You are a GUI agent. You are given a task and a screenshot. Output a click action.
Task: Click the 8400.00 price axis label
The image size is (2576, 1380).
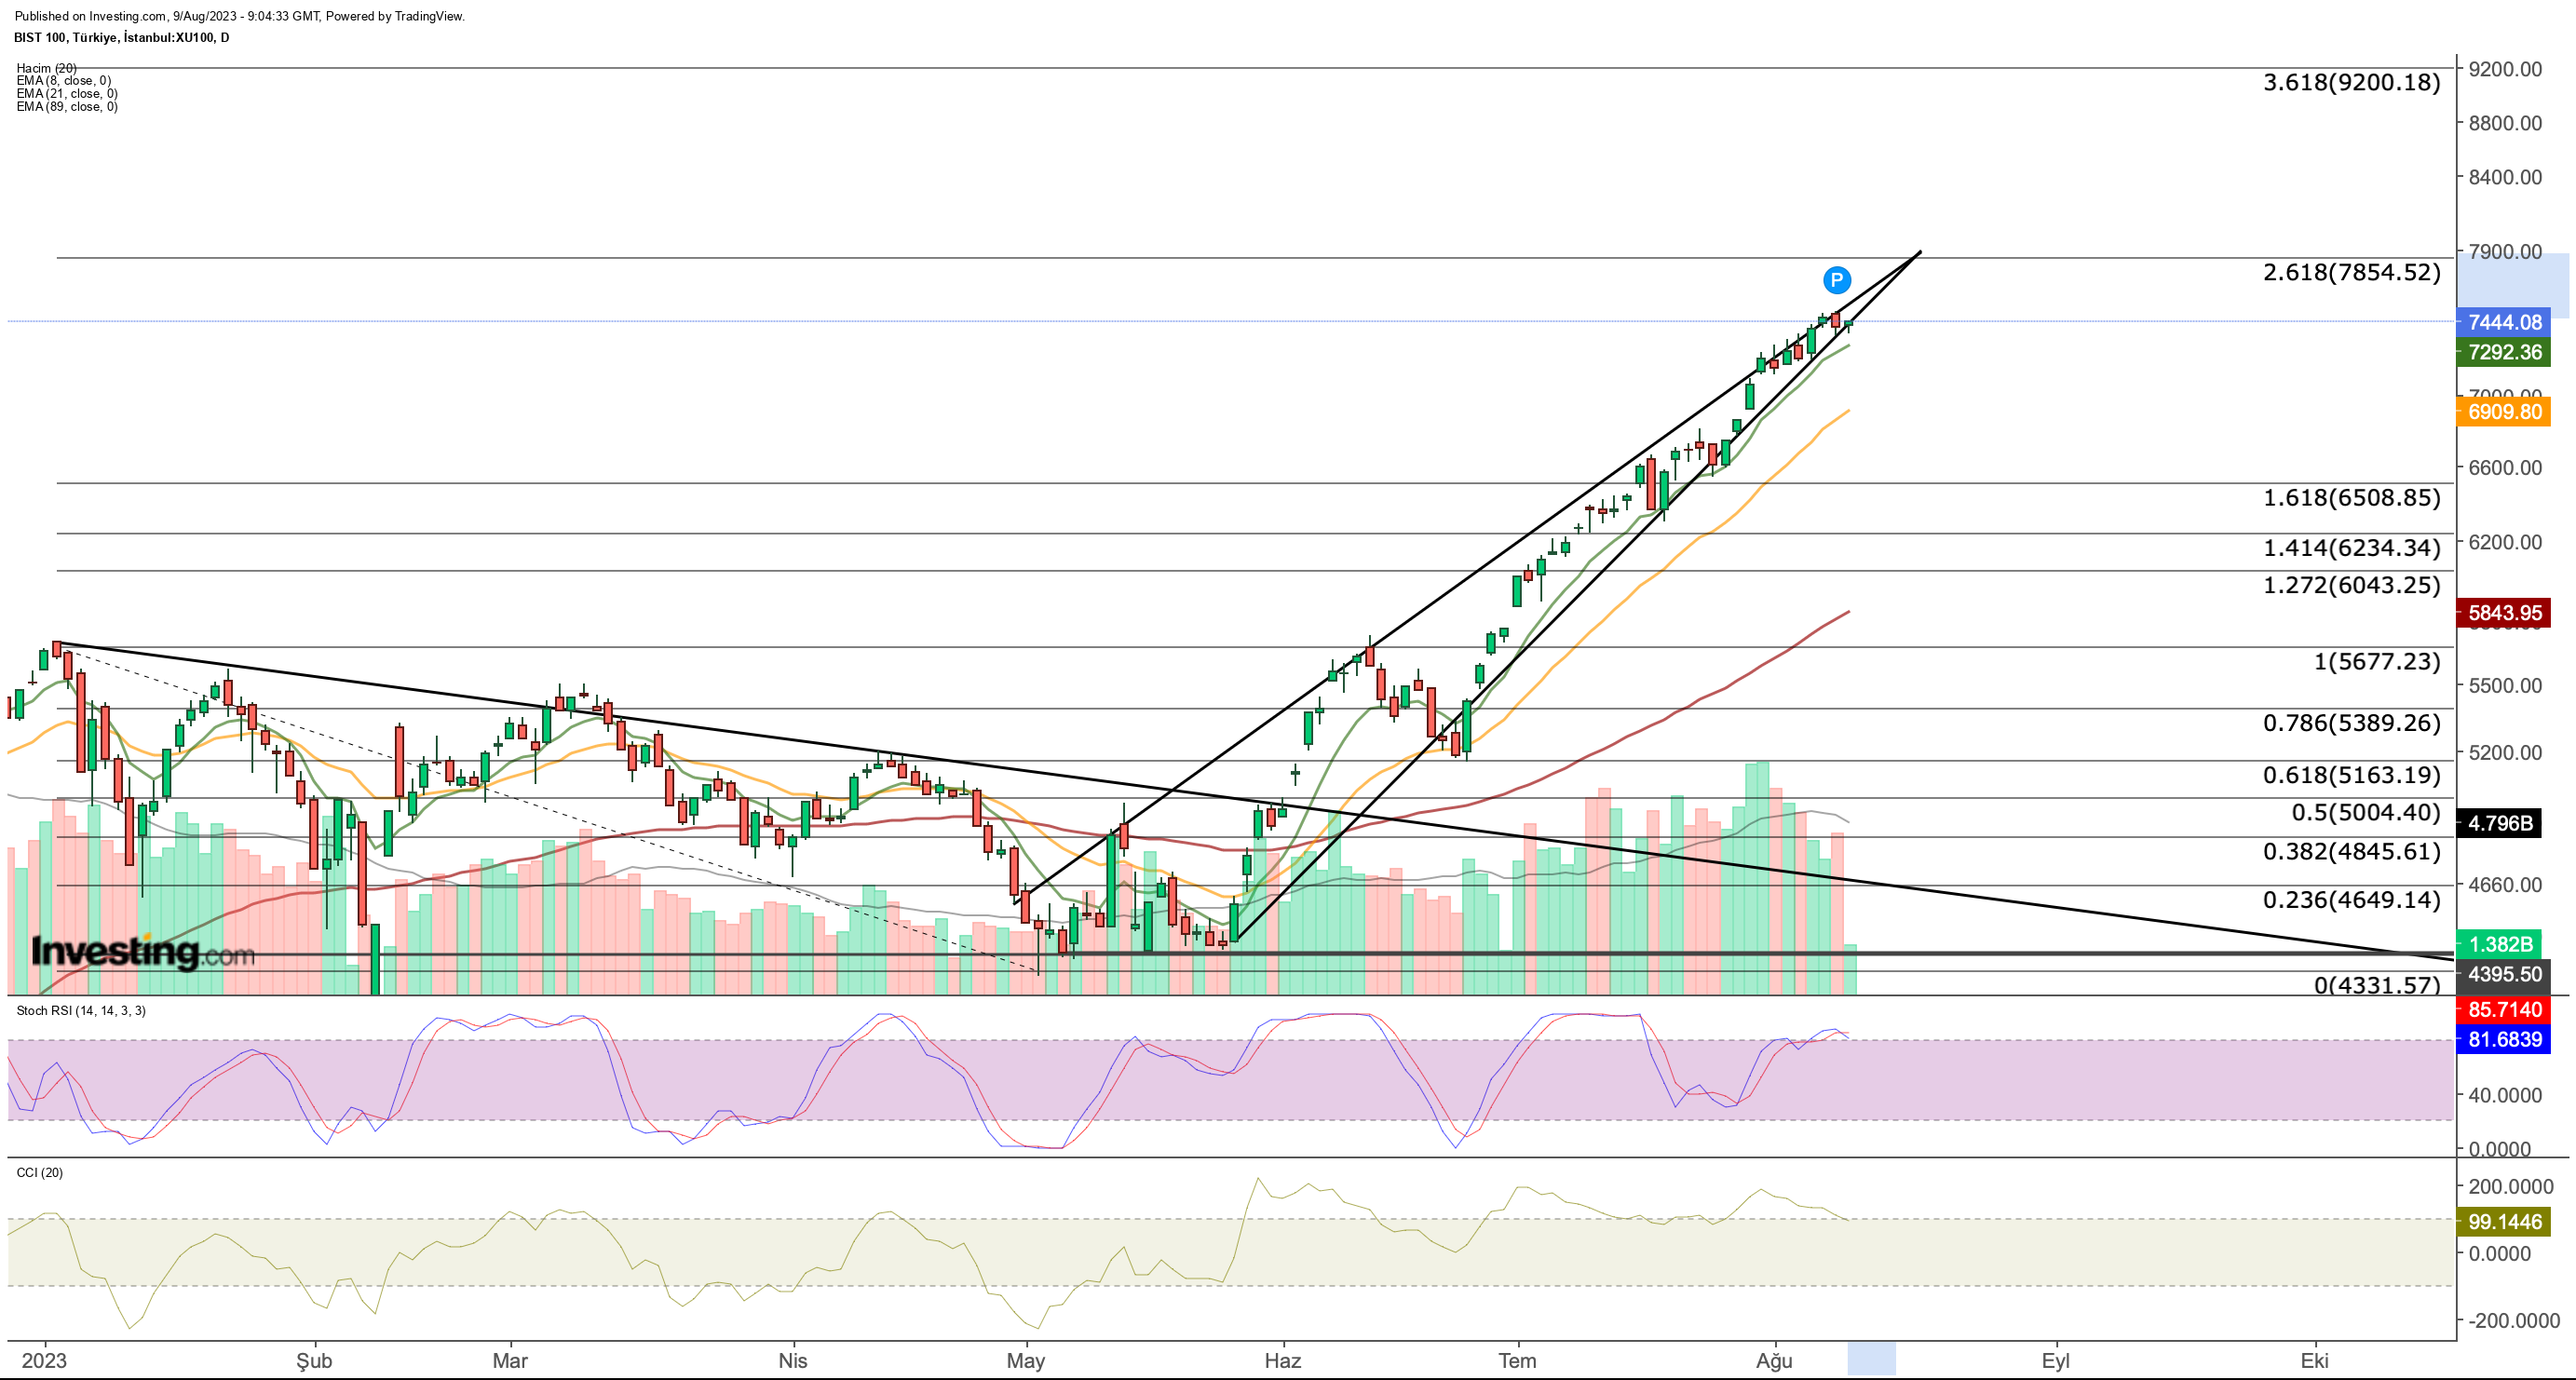point(2505,177)
